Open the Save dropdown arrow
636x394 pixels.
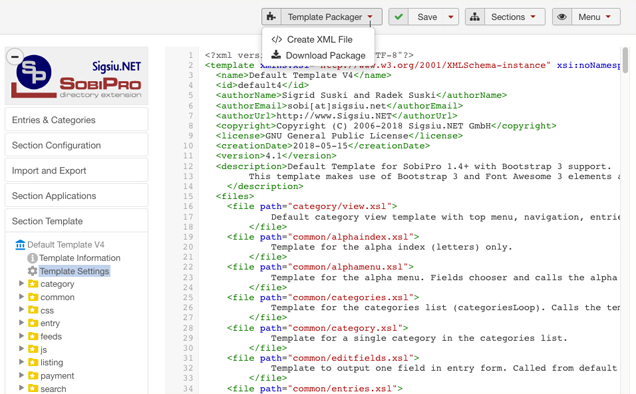(x=451, y=17)
